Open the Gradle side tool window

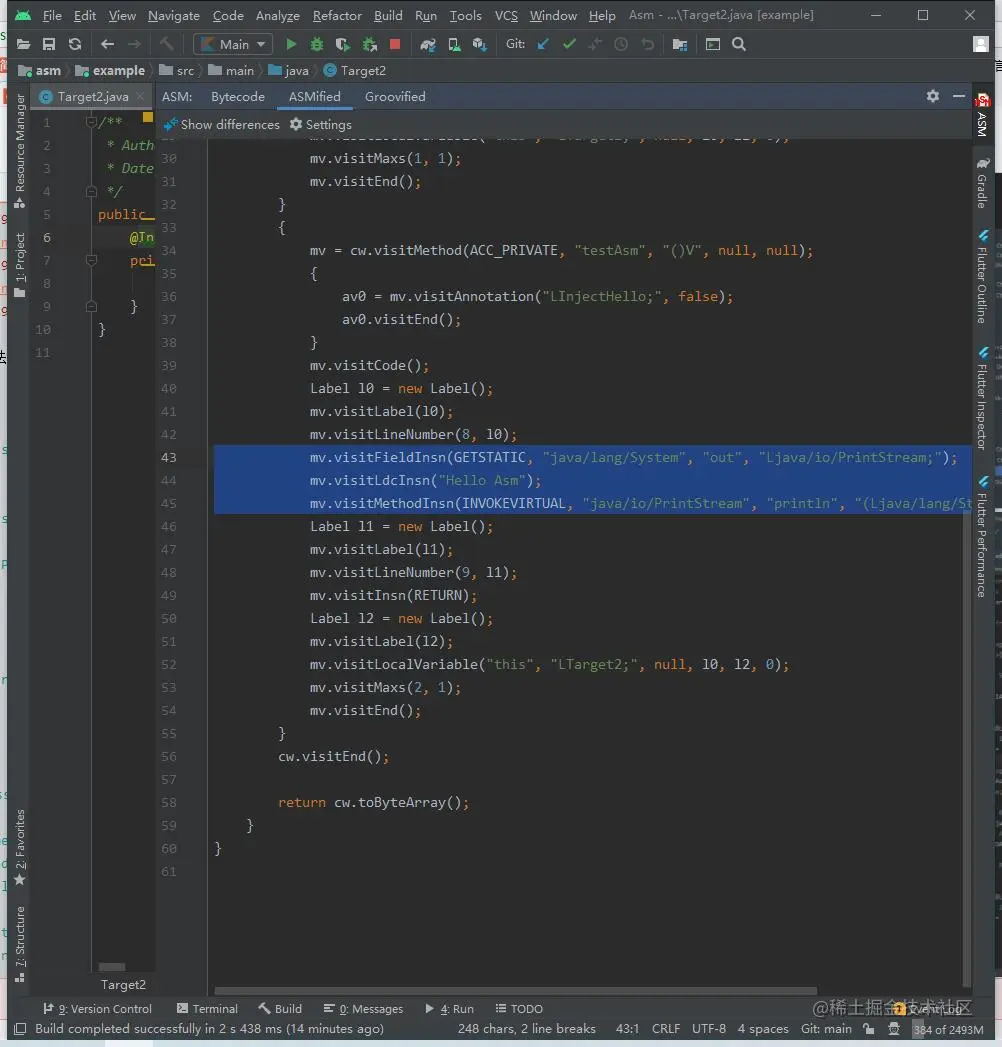[x=982, y=183]
